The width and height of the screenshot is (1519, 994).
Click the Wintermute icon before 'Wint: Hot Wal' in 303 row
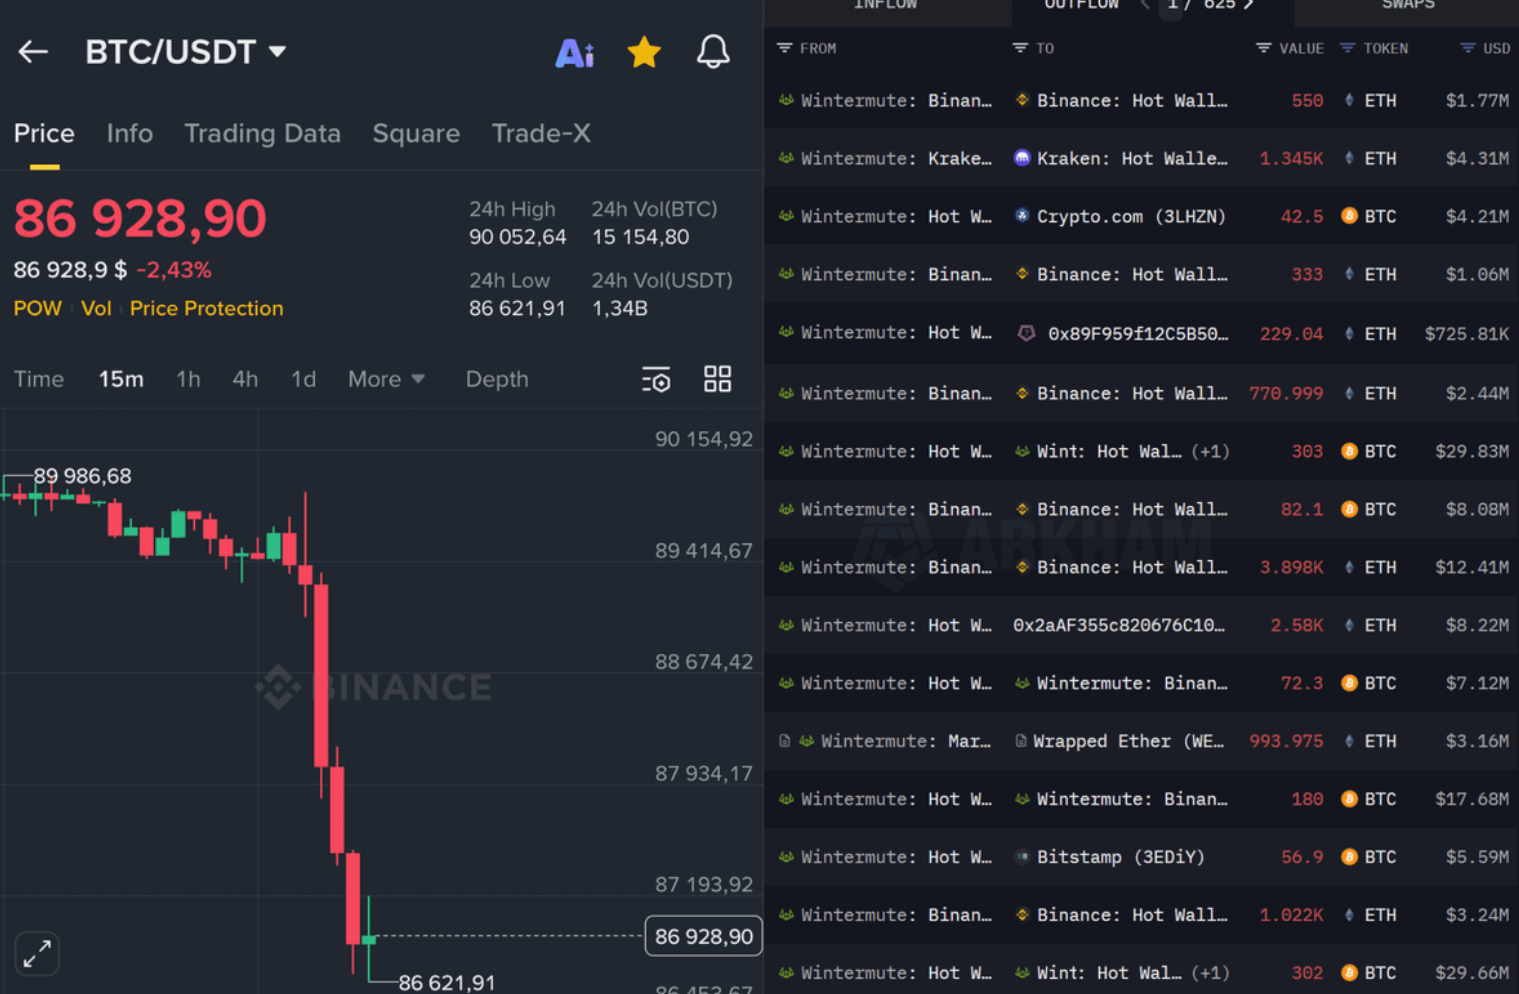(1022, 451)
